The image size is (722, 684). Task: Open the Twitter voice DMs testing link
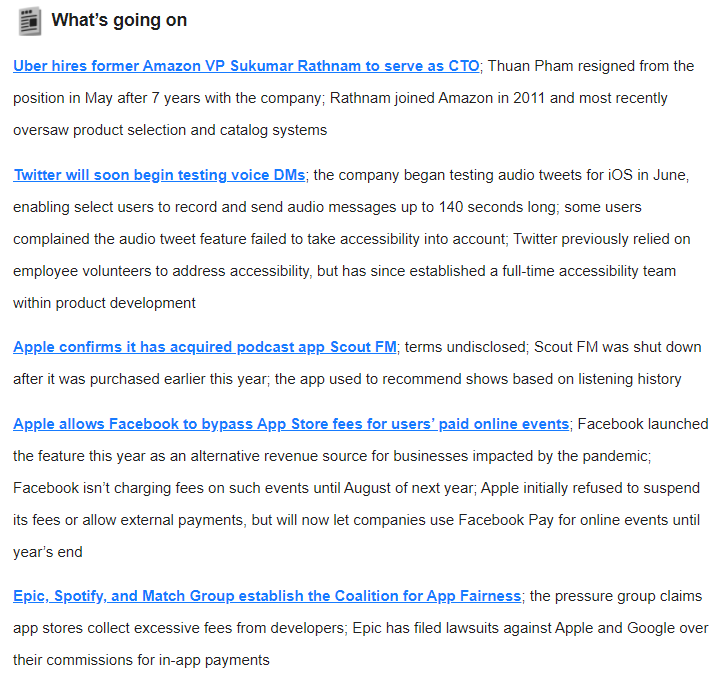coord(159,175)
